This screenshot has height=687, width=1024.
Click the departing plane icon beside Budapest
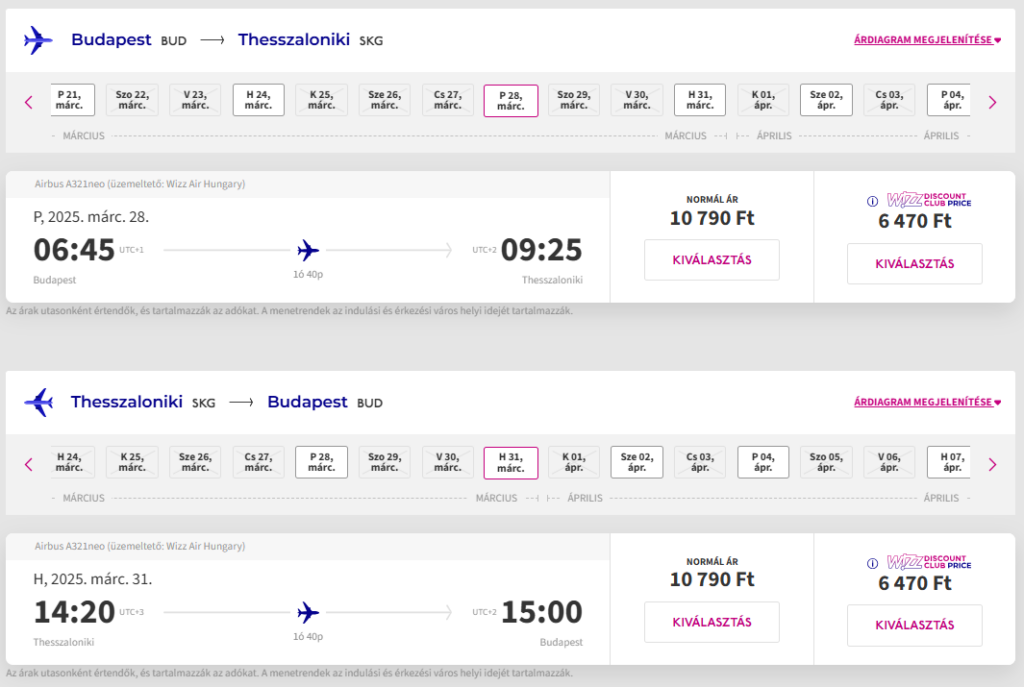[x=38, y=40]
